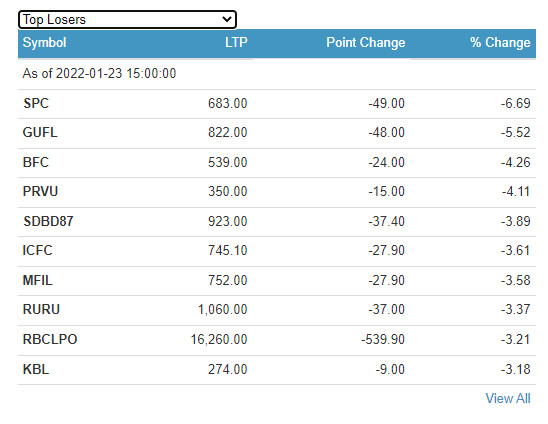Image resolution: width=548 pixels, height=424 pixels.
Task: Select the MFIL symbol
Action: click(37, 280)
